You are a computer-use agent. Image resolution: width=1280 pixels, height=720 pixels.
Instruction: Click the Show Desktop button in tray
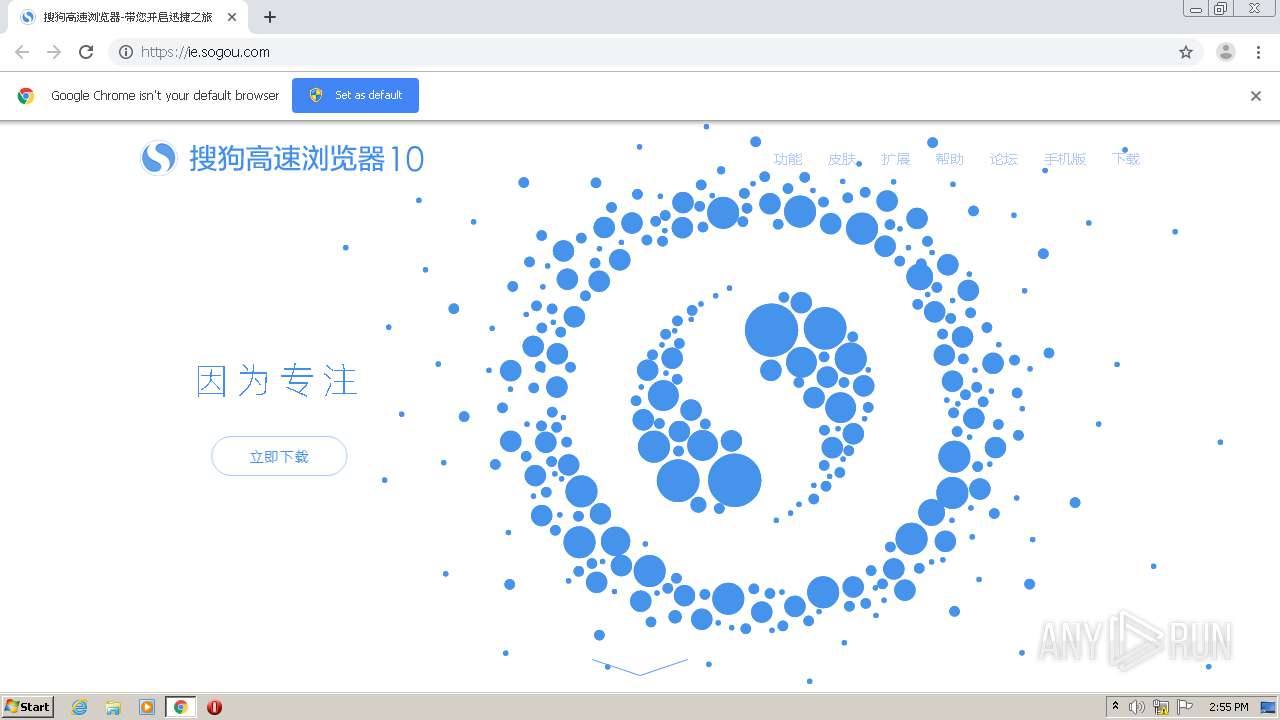pyautogui.click(x=1269, y=707)
